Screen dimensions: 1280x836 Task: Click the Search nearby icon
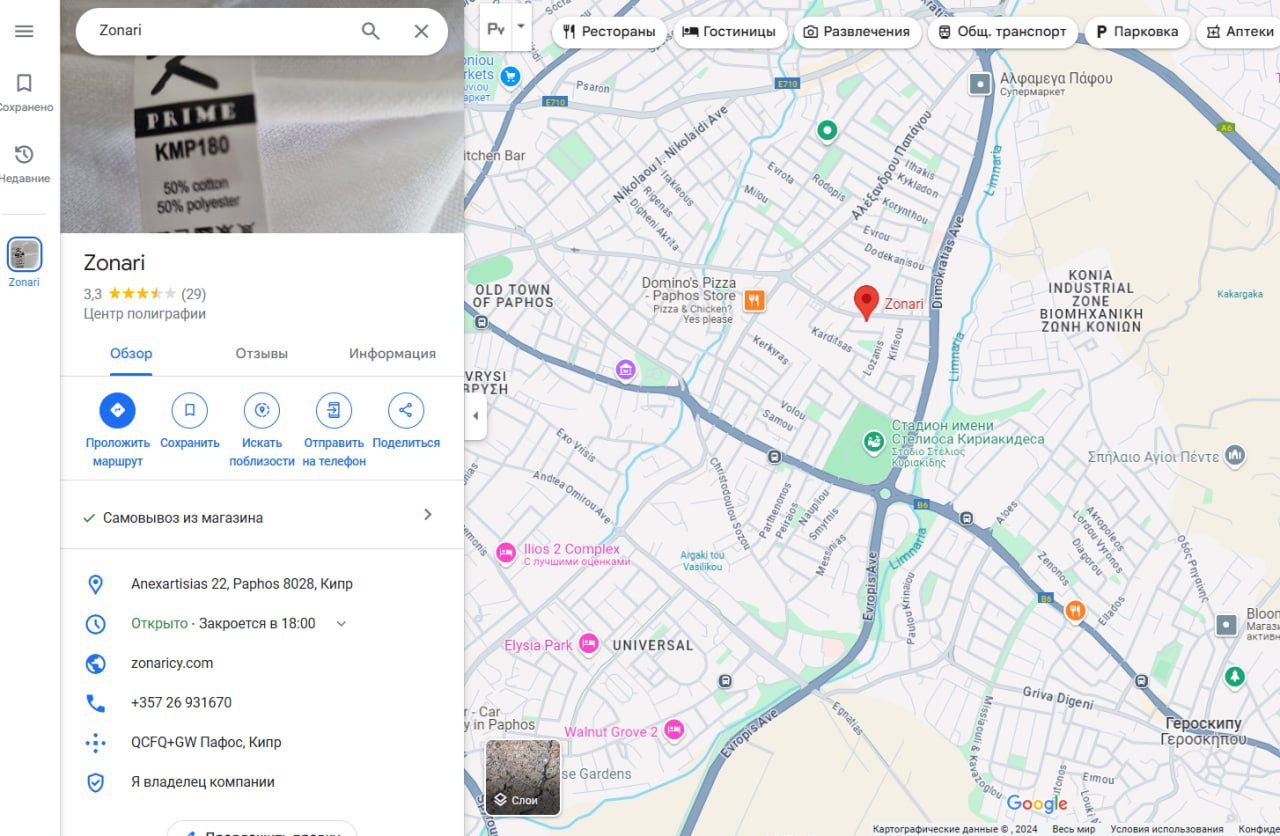tap(262, 410)
